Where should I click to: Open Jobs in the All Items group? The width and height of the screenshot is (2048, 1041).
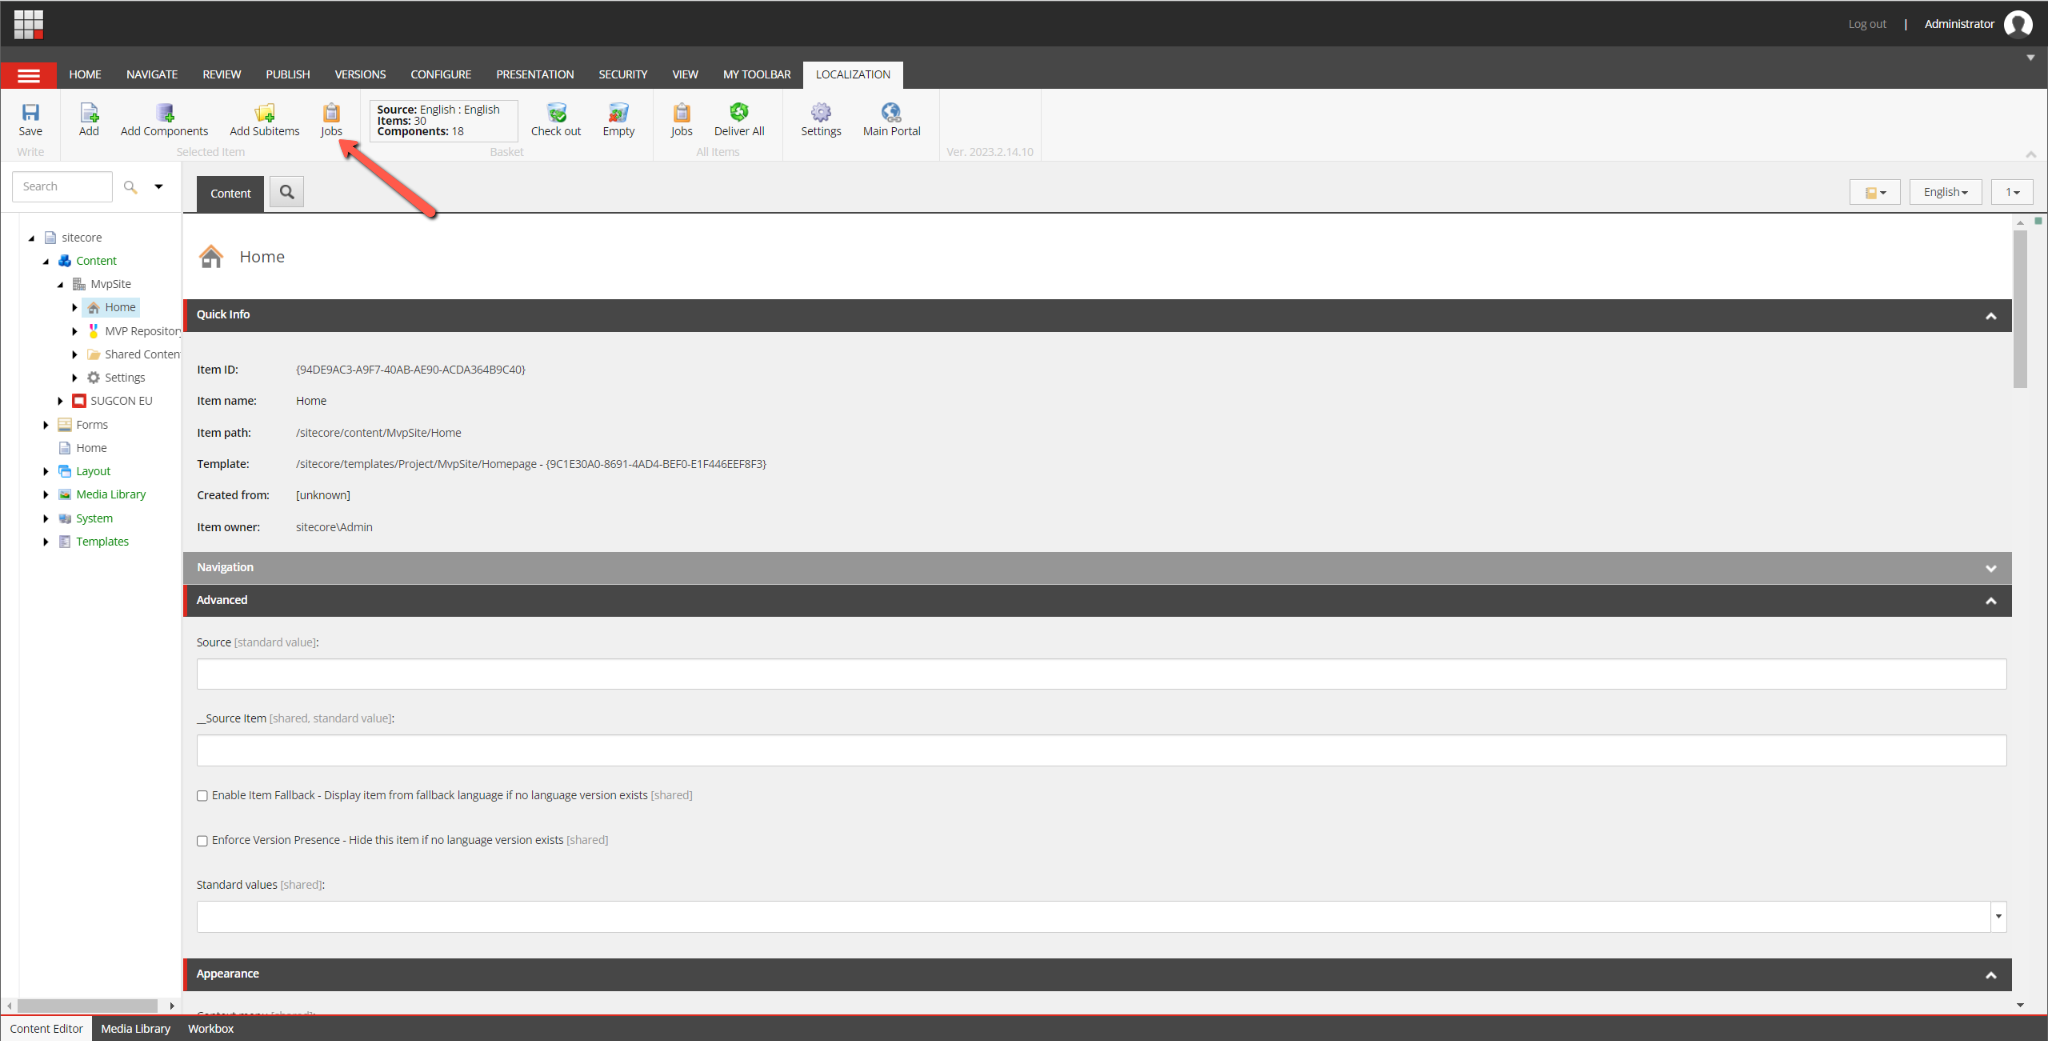(681, 119)
